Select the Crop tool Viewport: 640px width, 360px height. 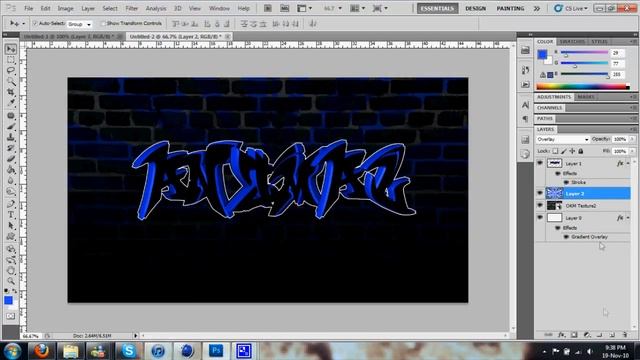click(11, 92)
